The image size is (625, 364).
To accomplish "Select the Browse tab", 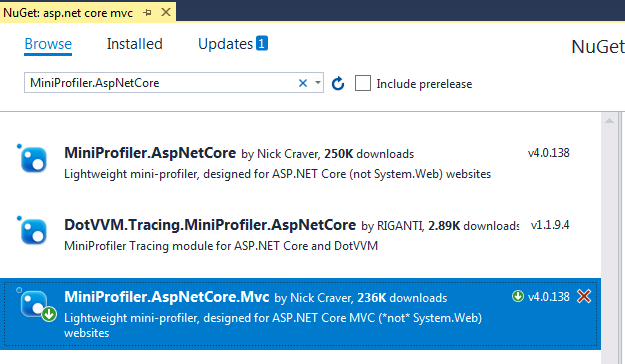I will [x=48, y=44].
